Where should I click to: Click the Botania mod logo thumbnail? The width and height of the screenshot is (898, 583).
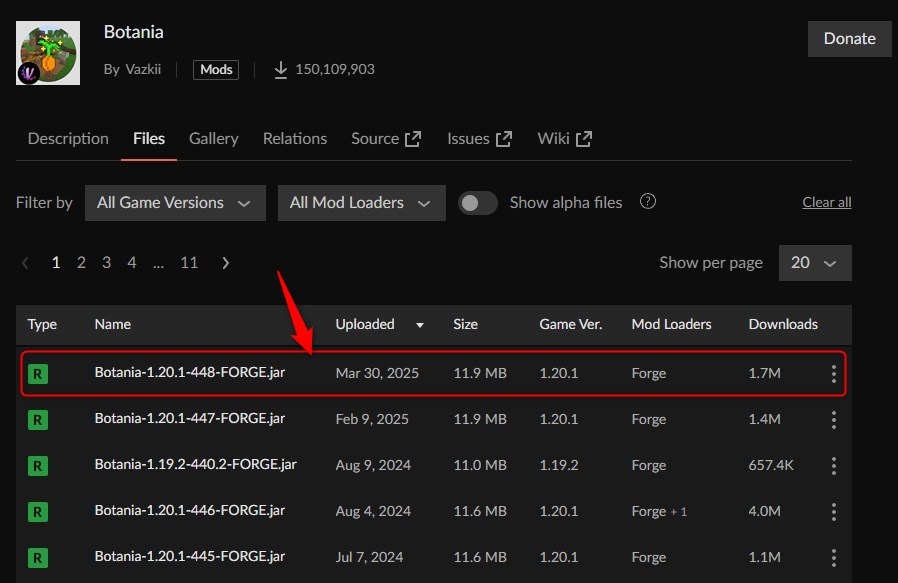pos(48,53)
